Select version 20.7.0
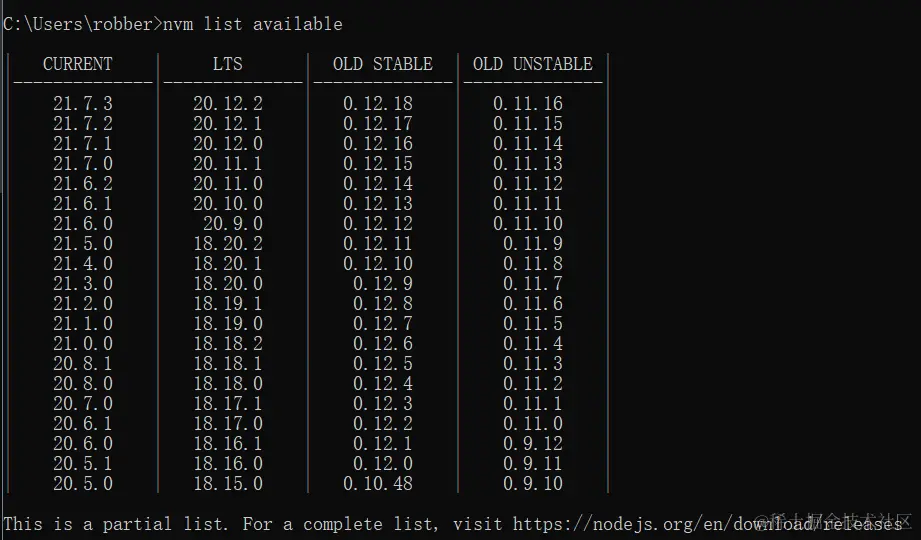 click(x=83, y=404)
